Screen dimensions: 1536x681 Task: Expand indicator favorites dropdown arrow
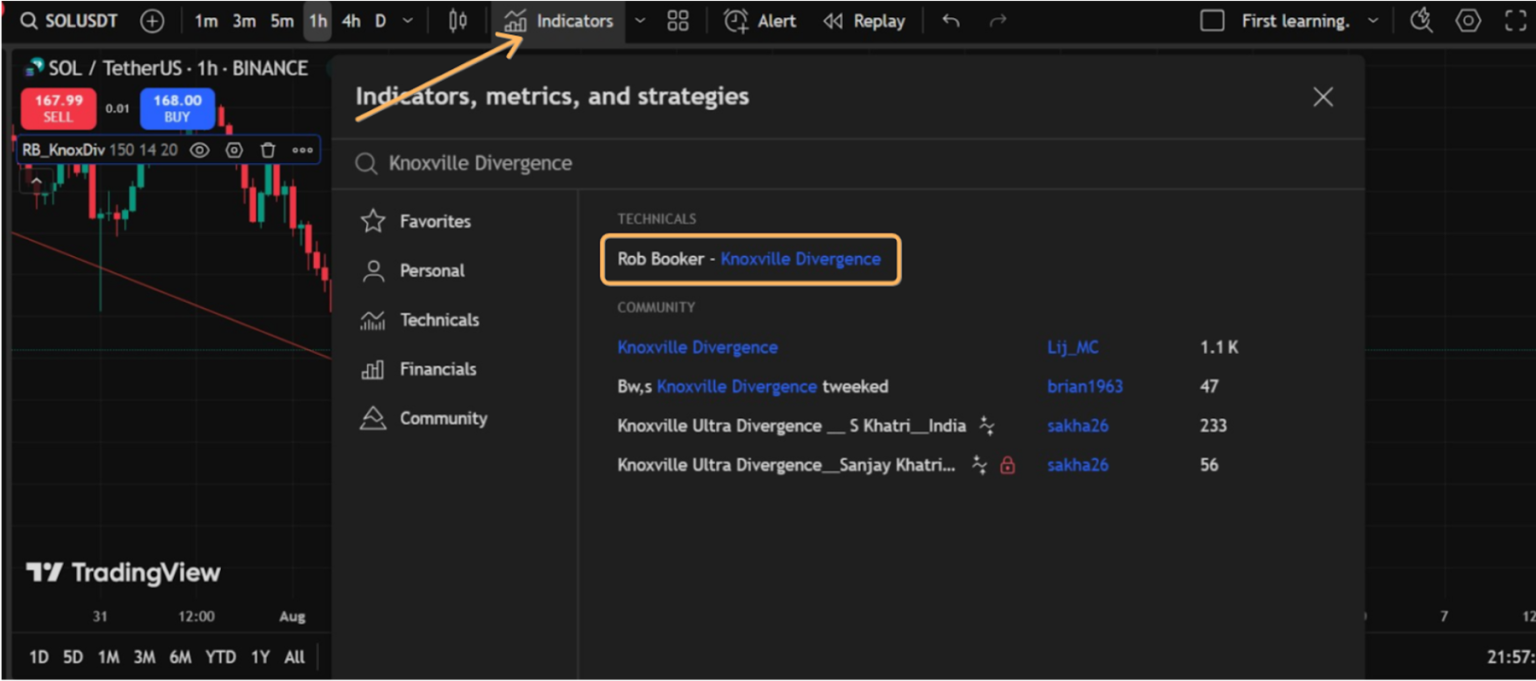tap(641, 21)
